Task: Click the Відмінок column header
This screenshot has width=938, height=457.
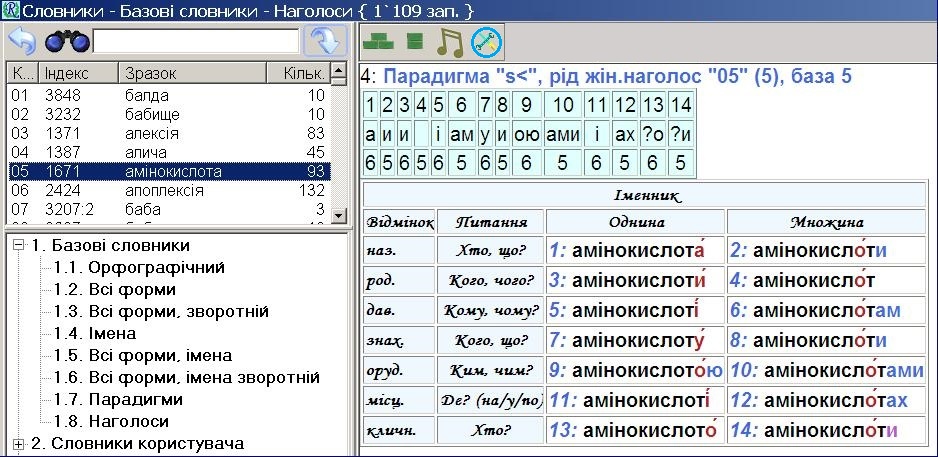Action: pyautogui.click(x=399, y=222)
